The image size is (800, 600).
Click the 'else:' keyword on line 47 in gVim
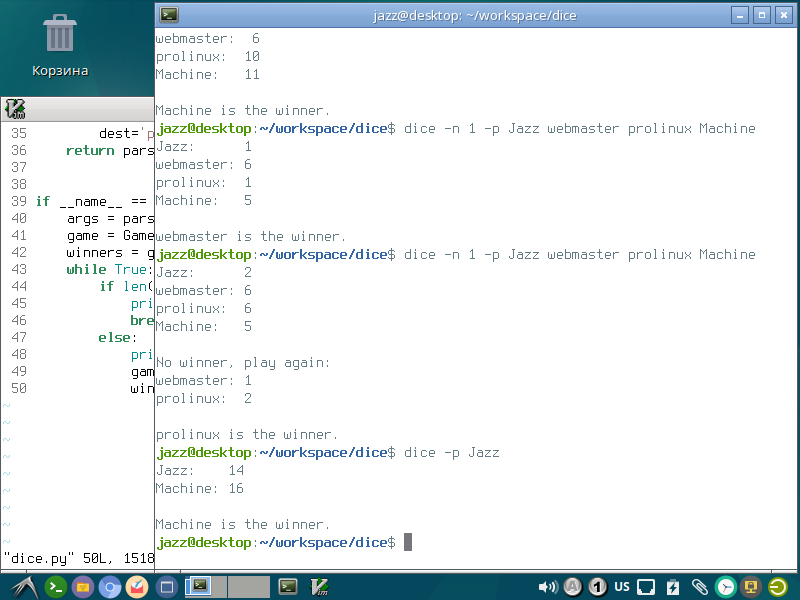point(117,338)
